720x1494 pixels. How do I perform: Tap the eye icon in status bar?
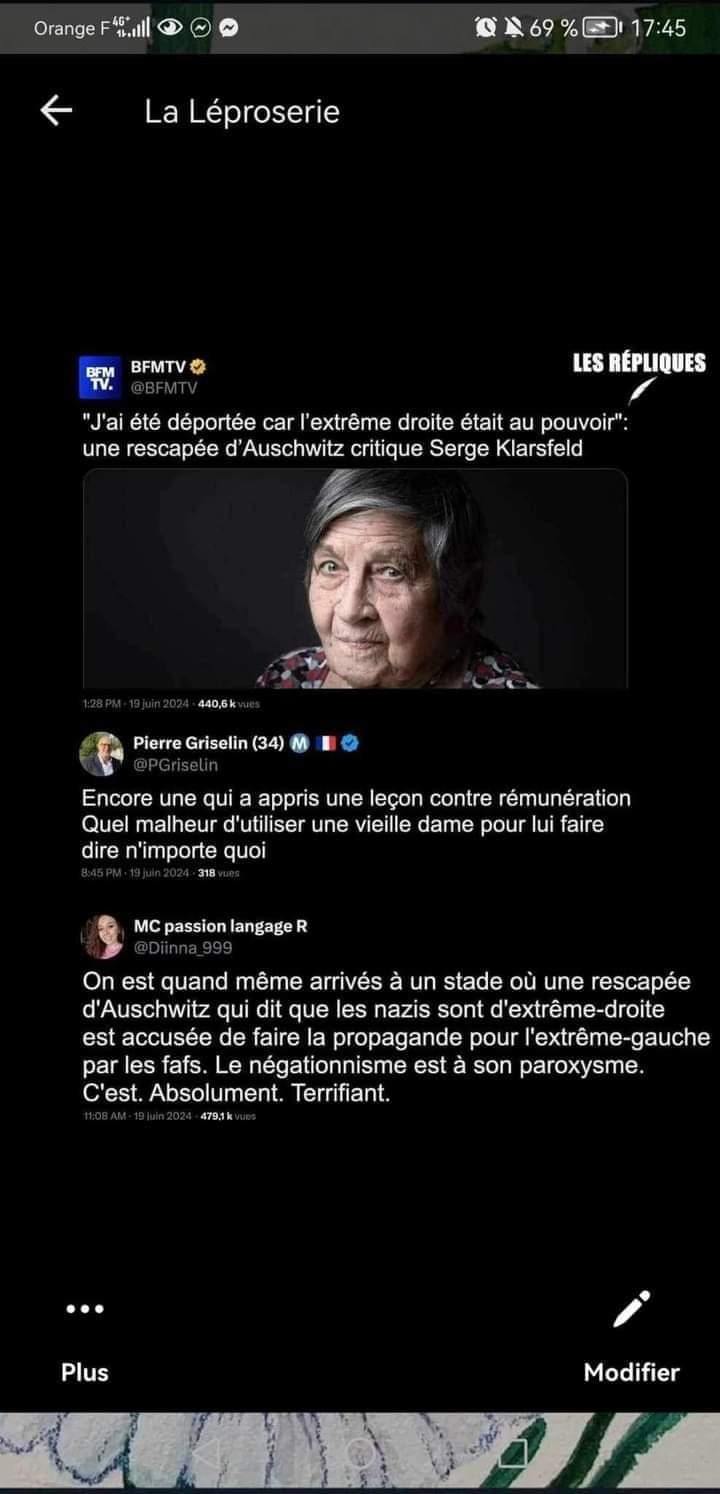[171, 28]
